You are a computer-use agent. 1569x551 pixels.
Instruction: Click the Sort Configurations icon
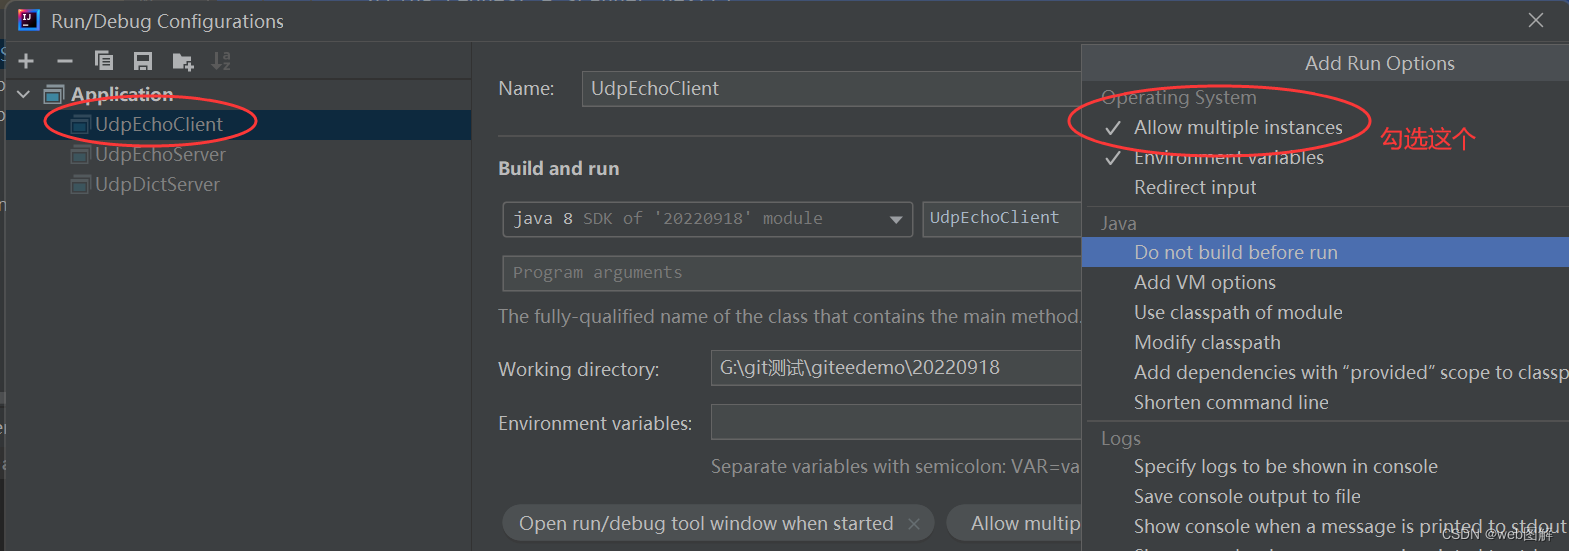[x=221, y=61]
